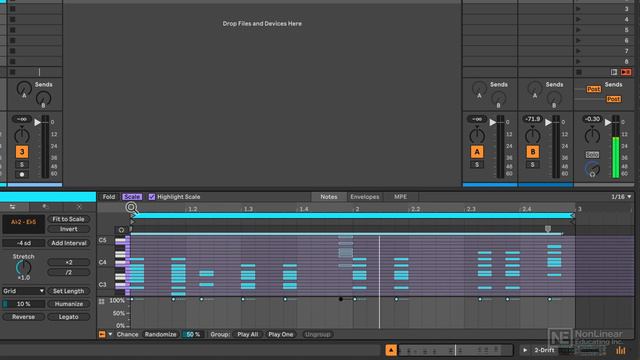This screenshot has height=360, width=640.
Task: Launch scene 8 from the master track
Action: click(x=578, y=62)
